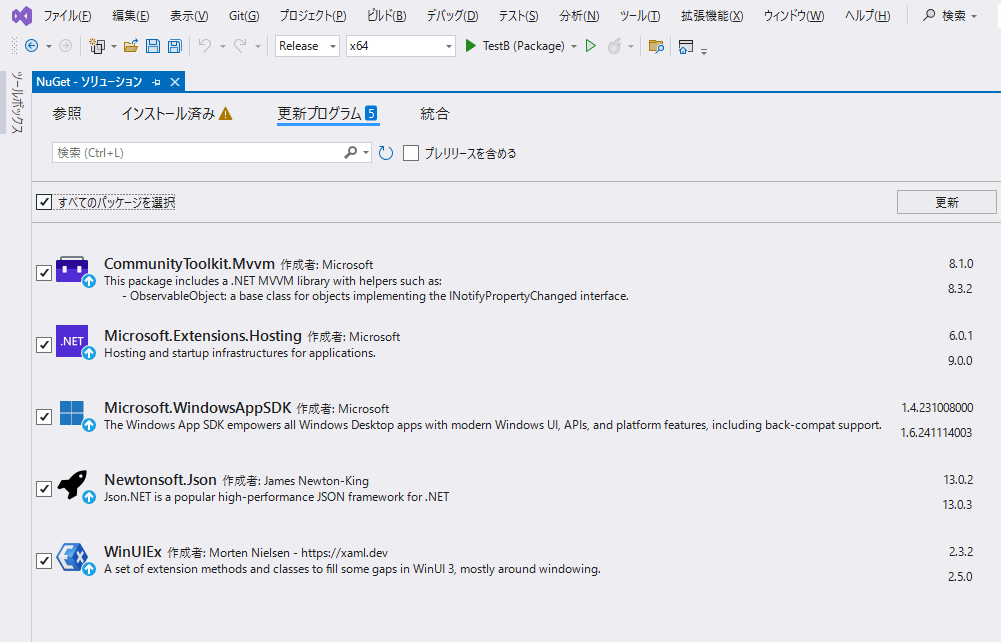
Task: Click the WinUIEx package icon
Action: (x=72, y=557)
